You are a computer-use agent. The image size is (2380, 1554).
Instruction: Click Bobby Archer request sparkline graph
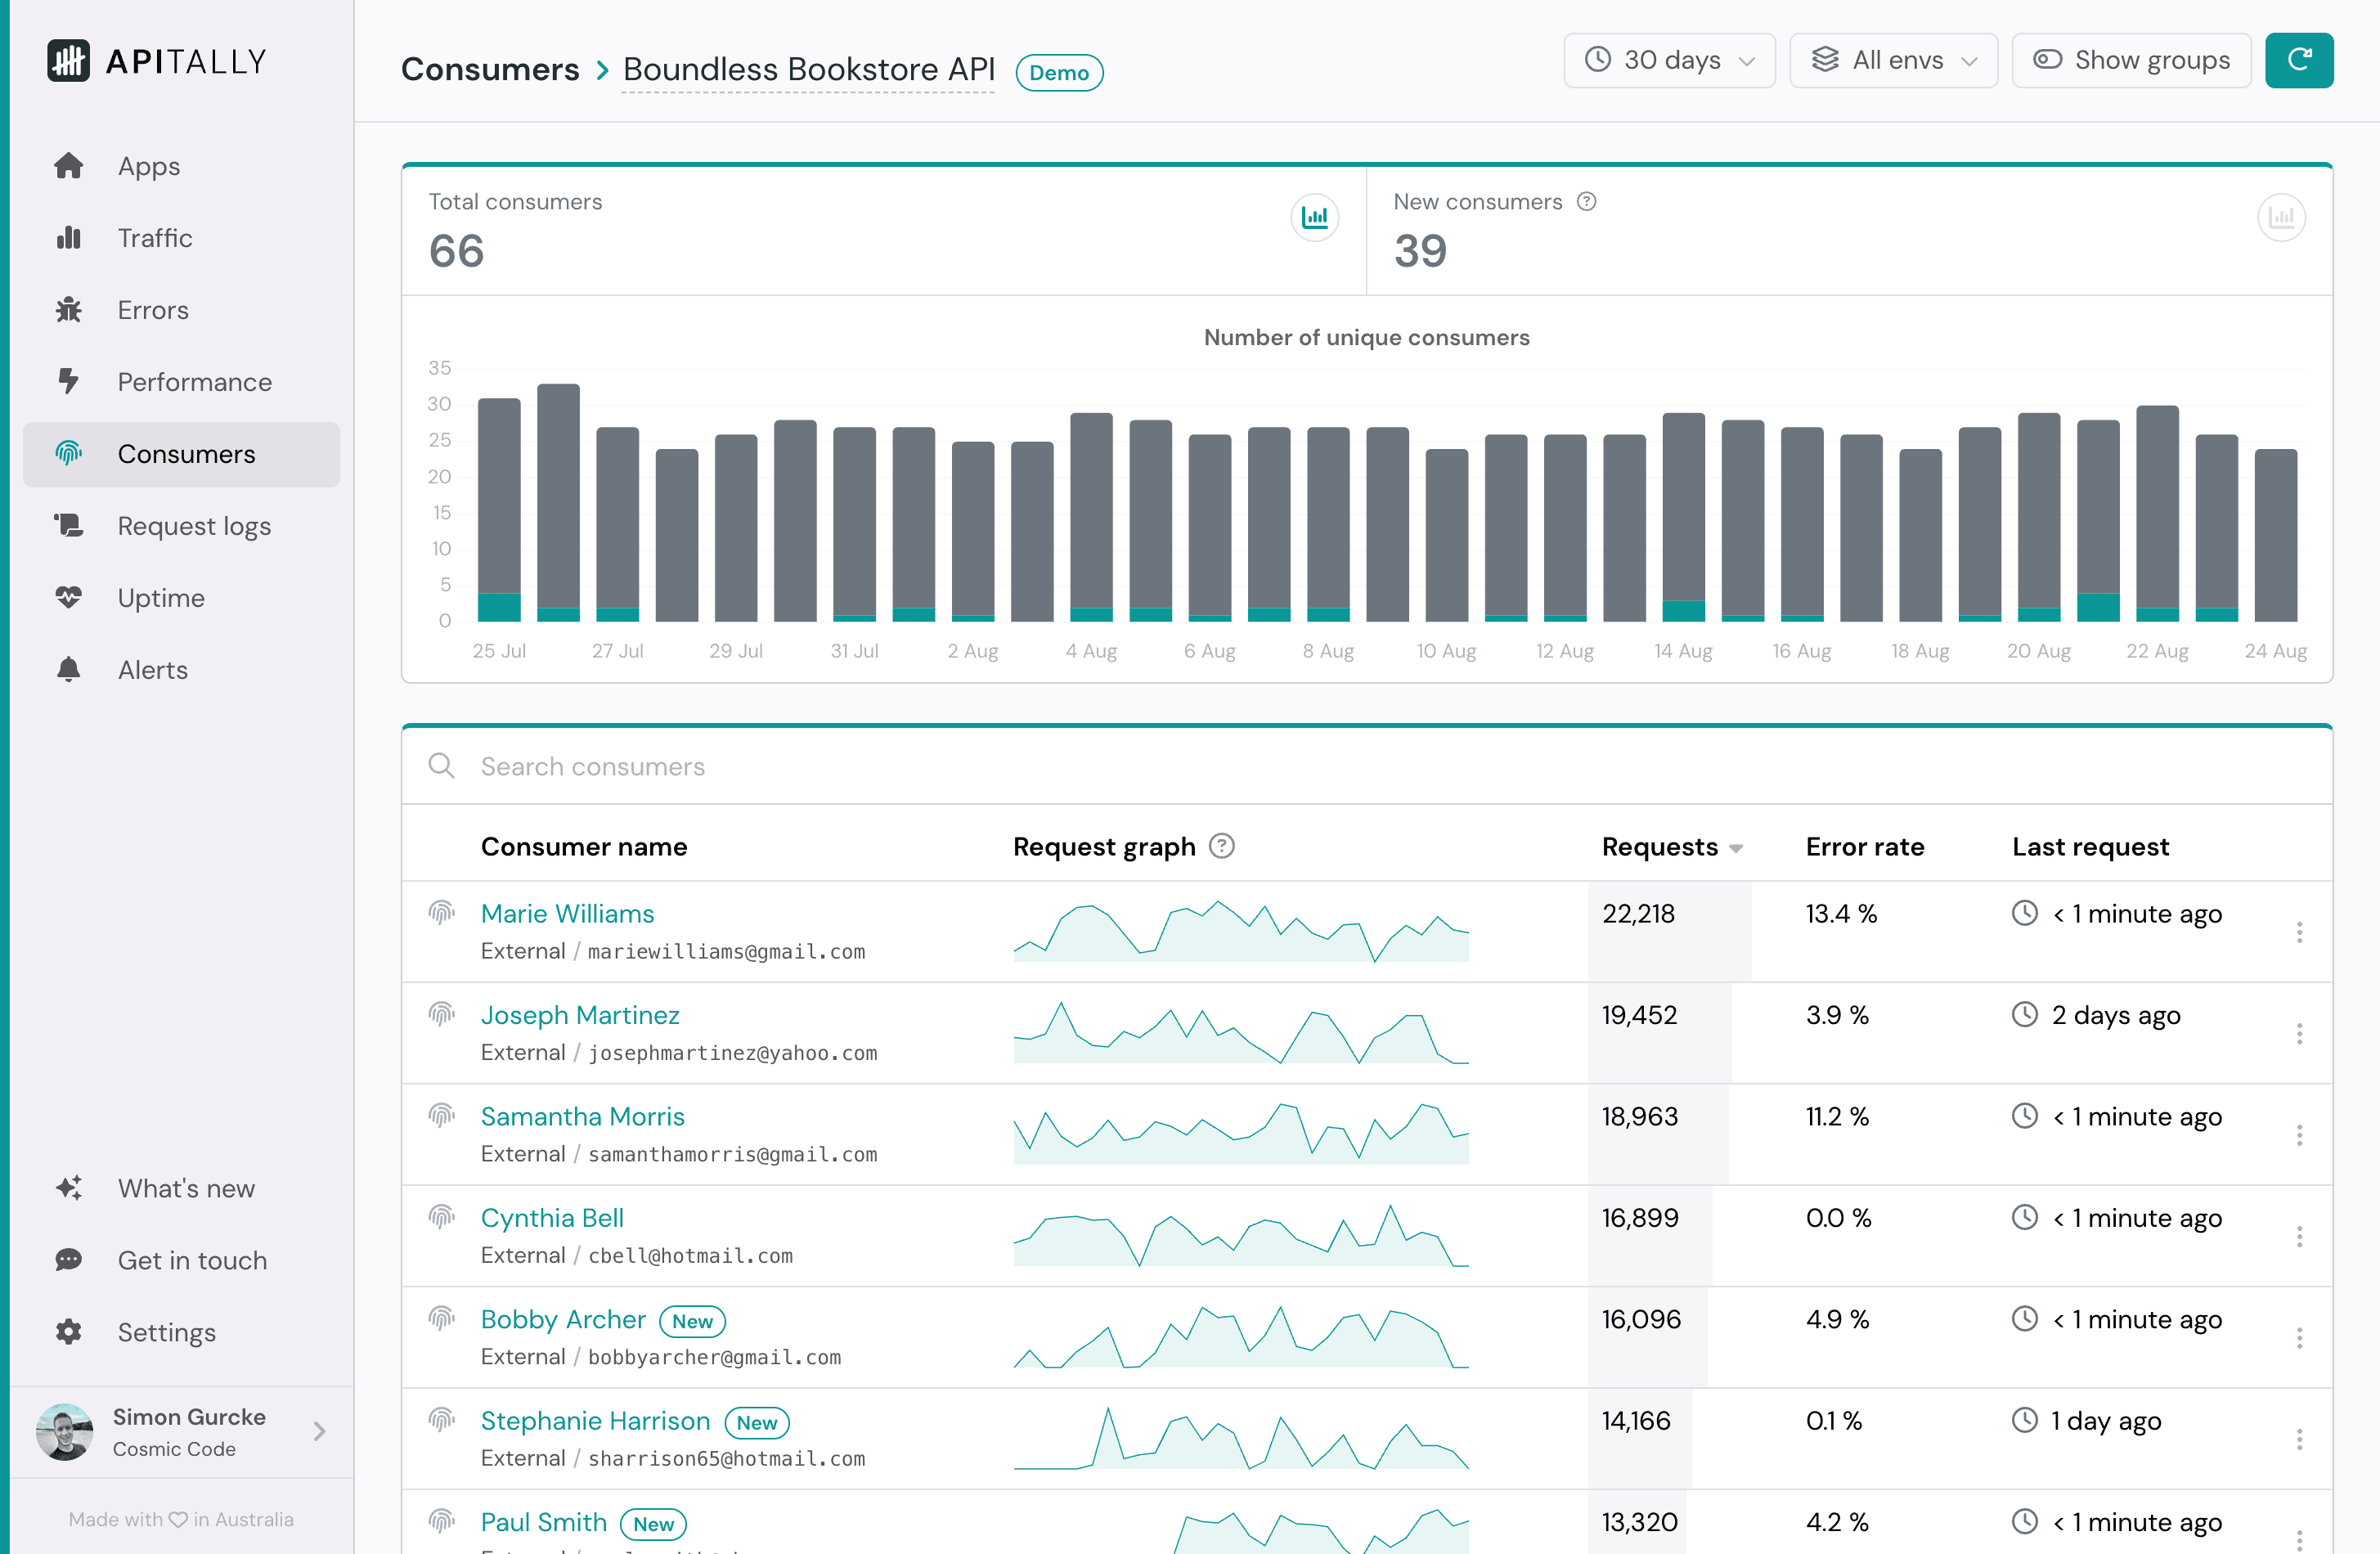(1241, 1337)
